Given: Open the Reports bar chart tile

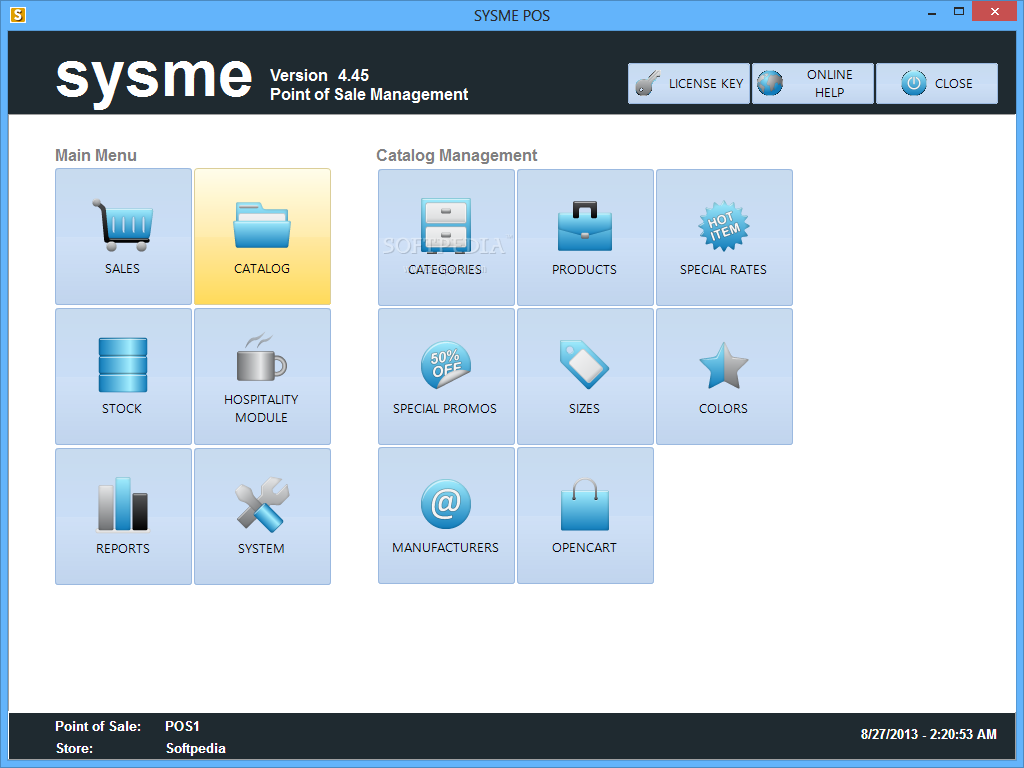Looking at the screenshot, I should click(x=123, y=516).
